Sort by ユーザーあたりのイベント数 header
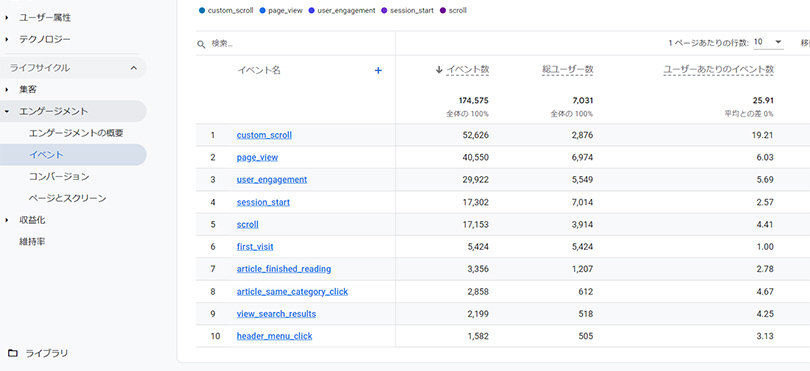 718,70
